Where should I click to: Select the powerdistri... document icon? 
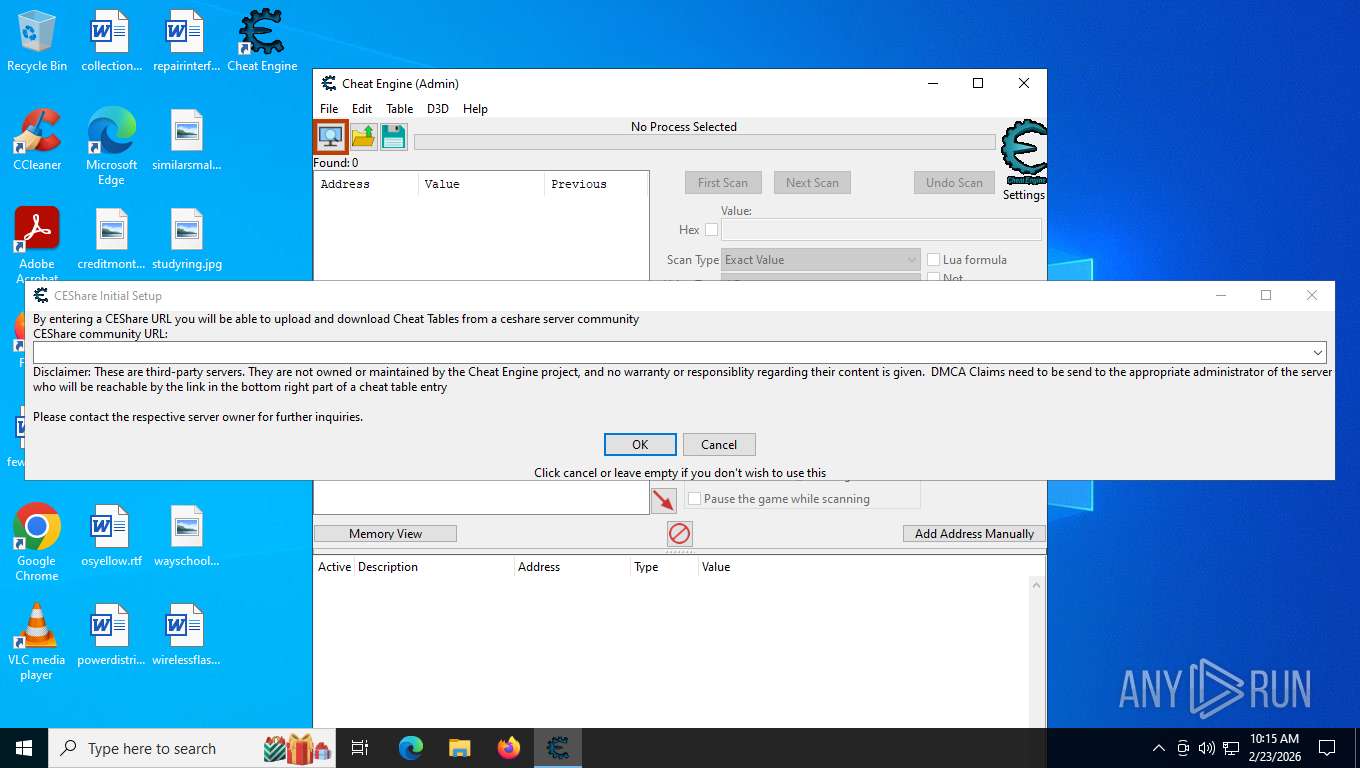[x=112, y=635]
